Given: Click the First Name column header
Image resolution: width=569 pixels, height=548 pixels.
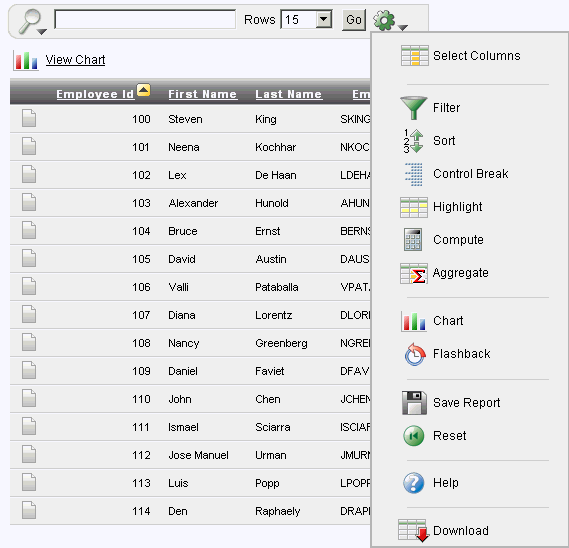Looking at the screenshot, I should tap(202, 94).
